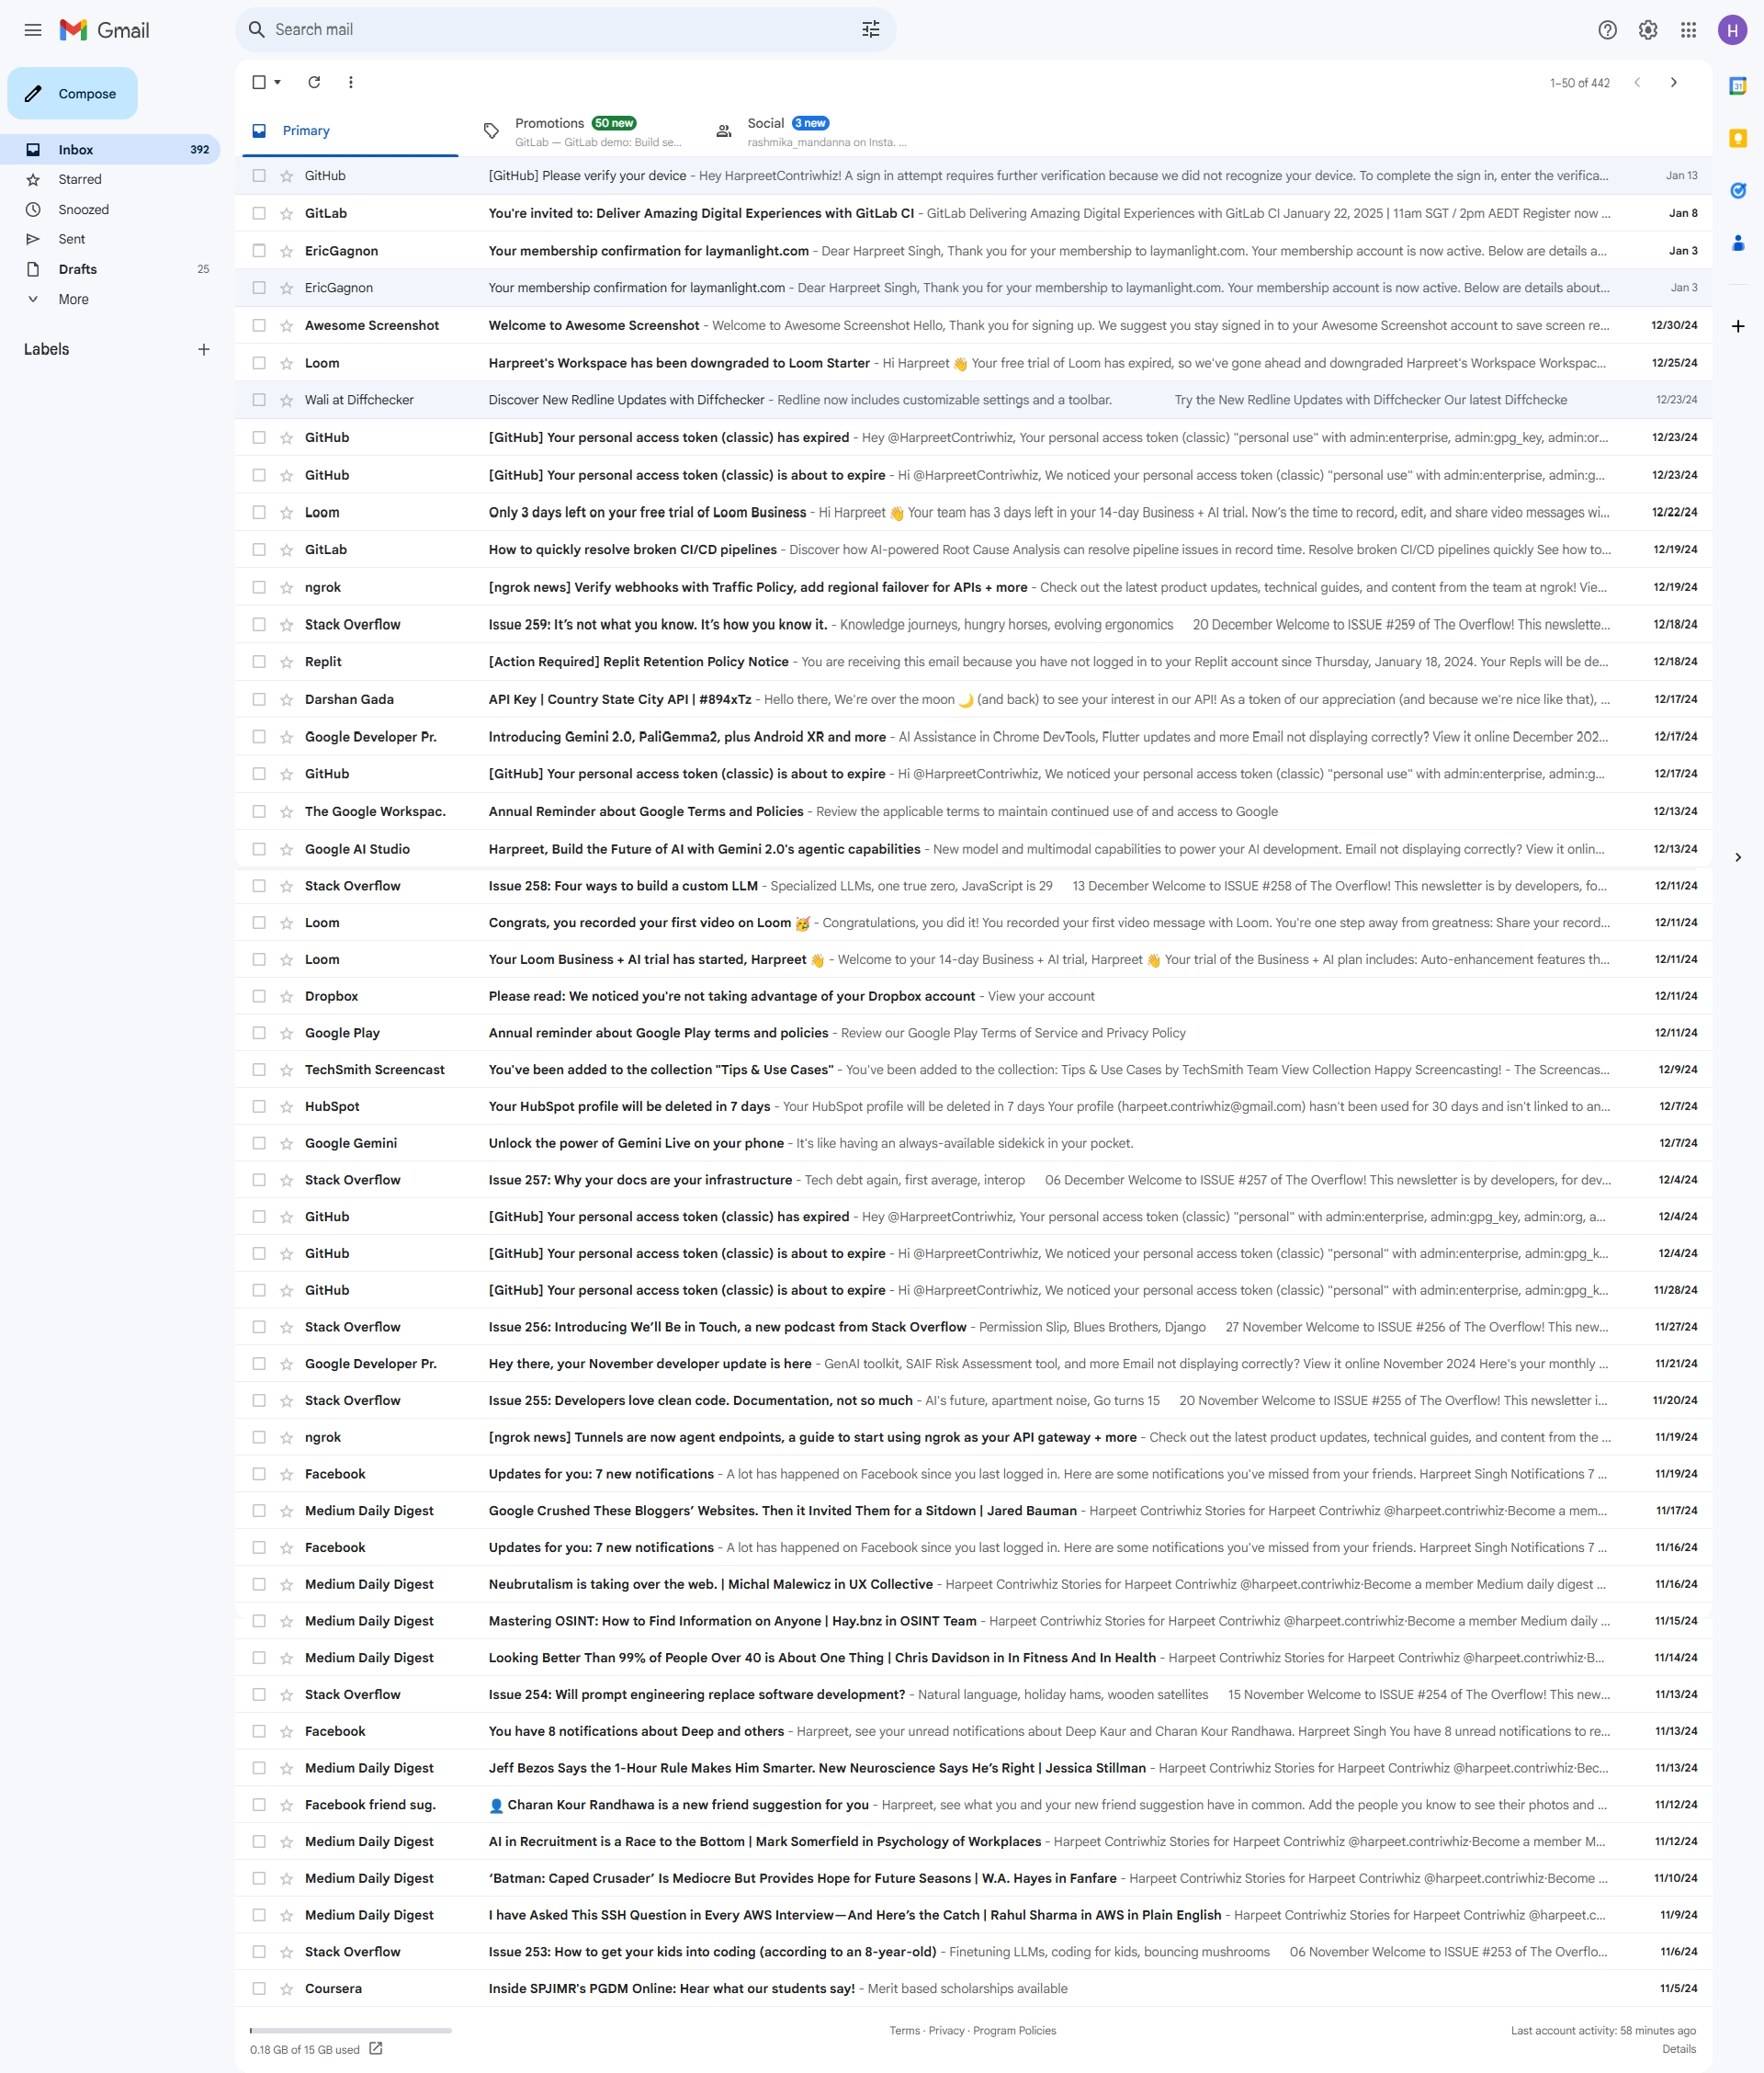Star the Coursera email
The image size is (1764, 2073).
coord(286,1988)
